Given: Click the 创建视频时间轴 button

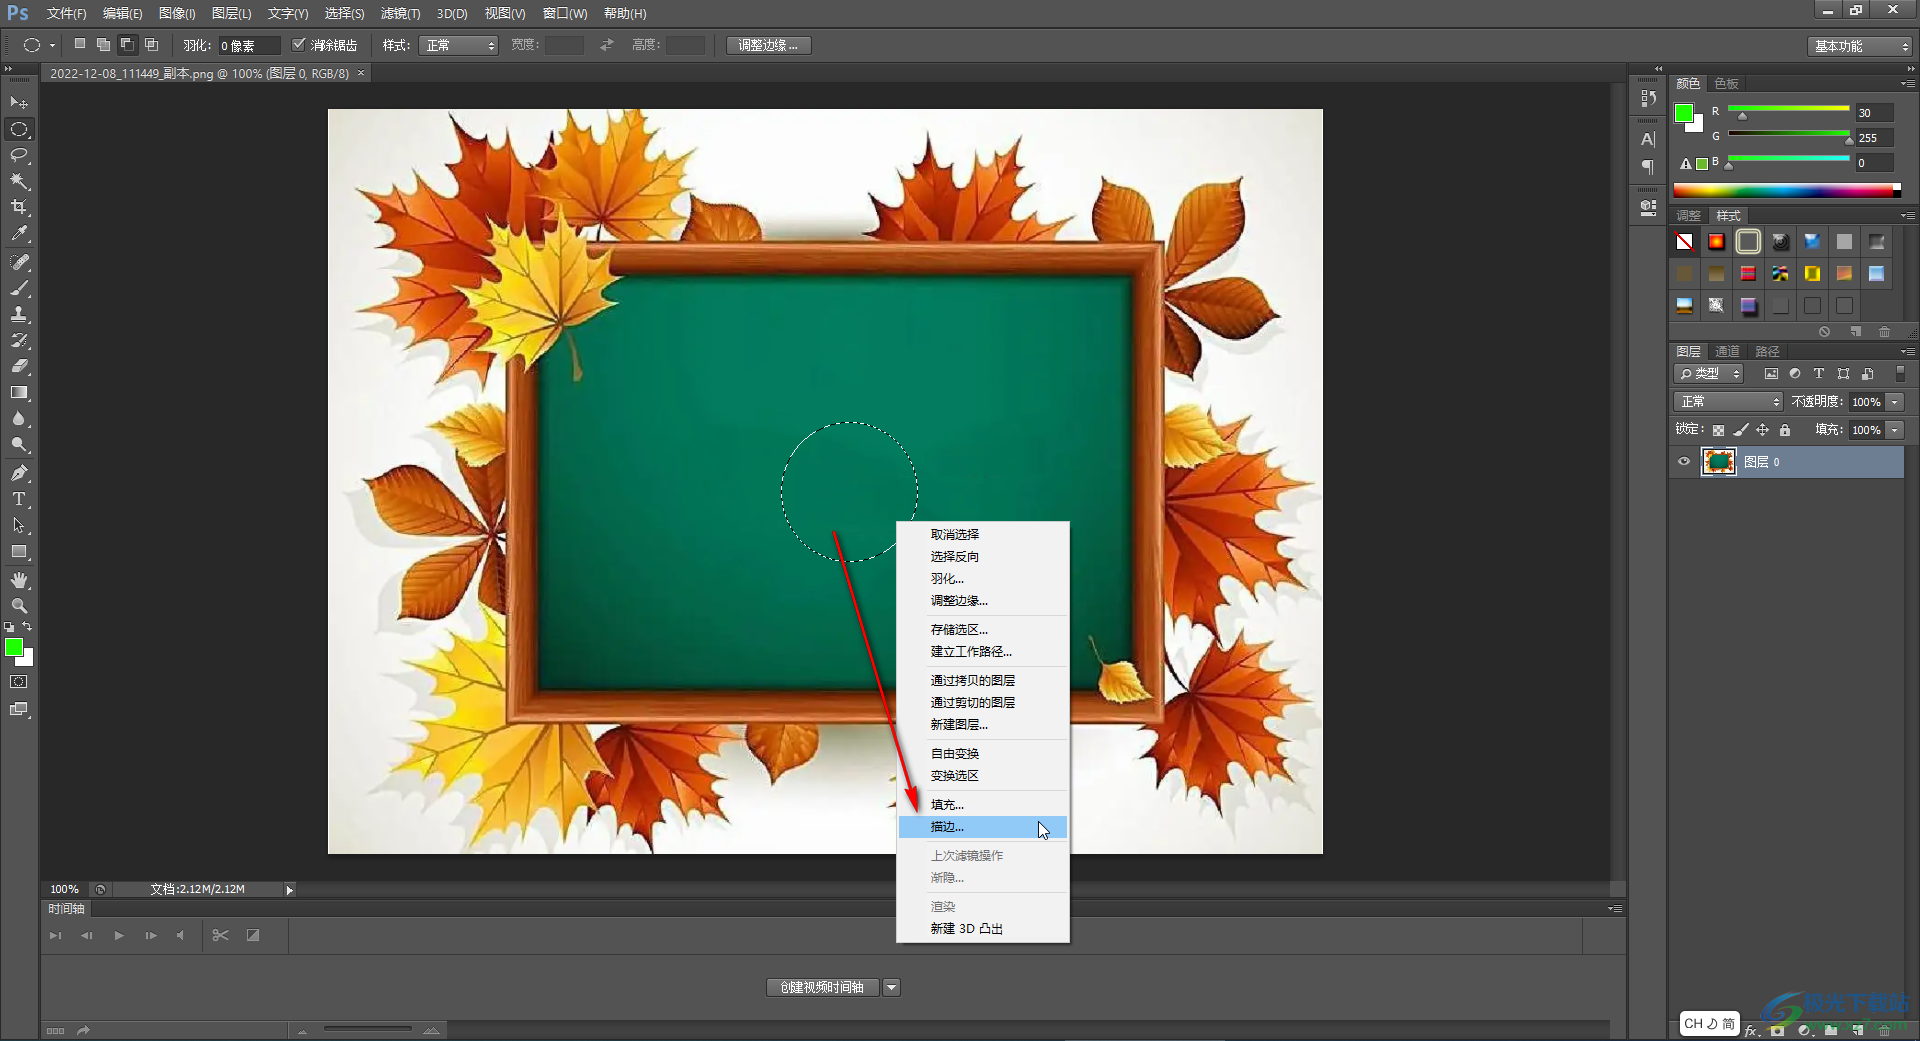Looking at the screenshot, I should click(x=822, y=988).
